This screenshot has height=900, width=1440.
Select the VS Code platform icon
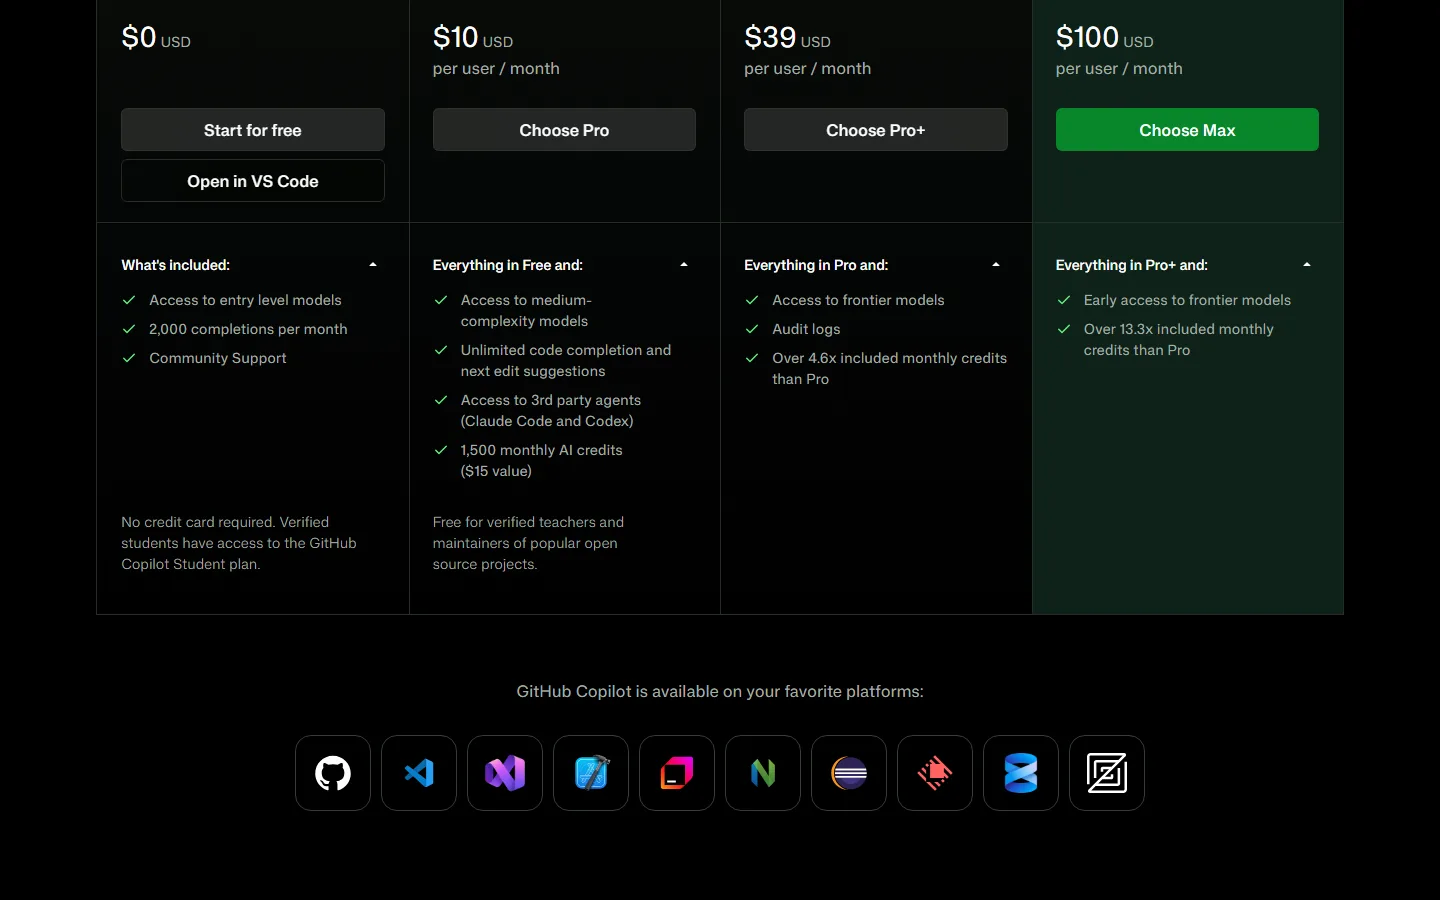coord(419,773)
